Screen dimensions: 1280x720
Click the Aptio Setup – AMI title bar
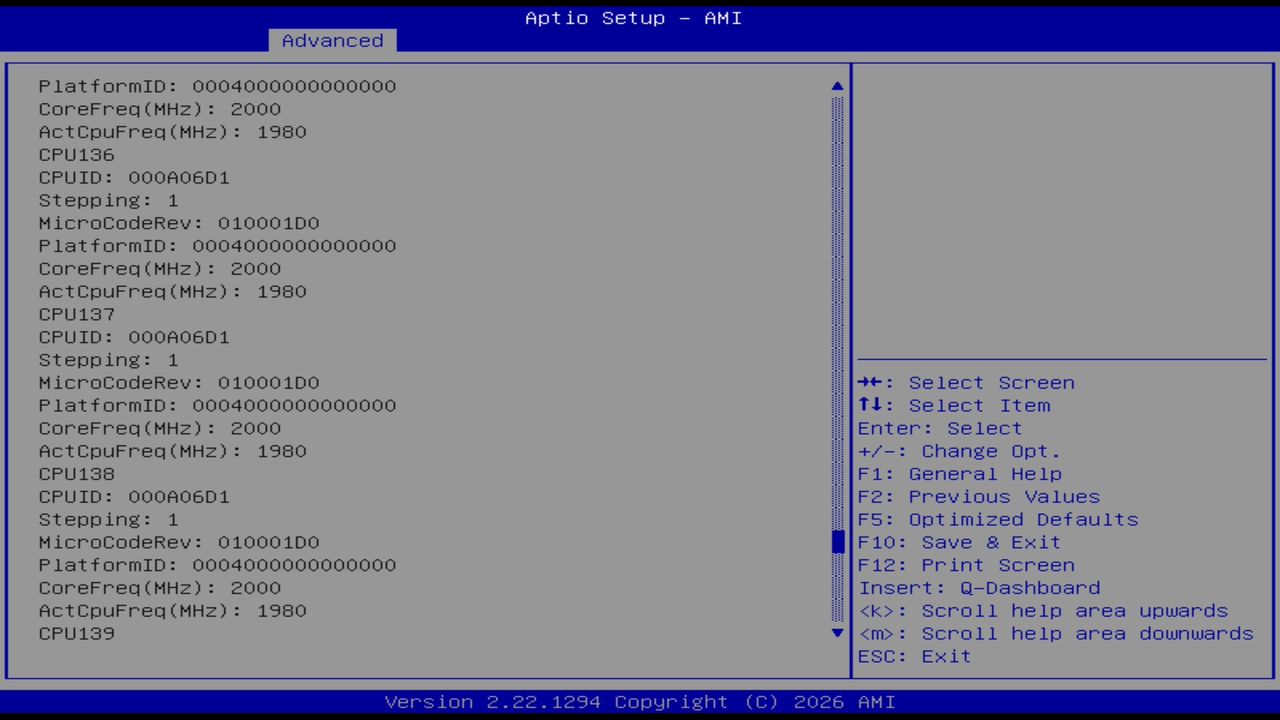(632, 17)
